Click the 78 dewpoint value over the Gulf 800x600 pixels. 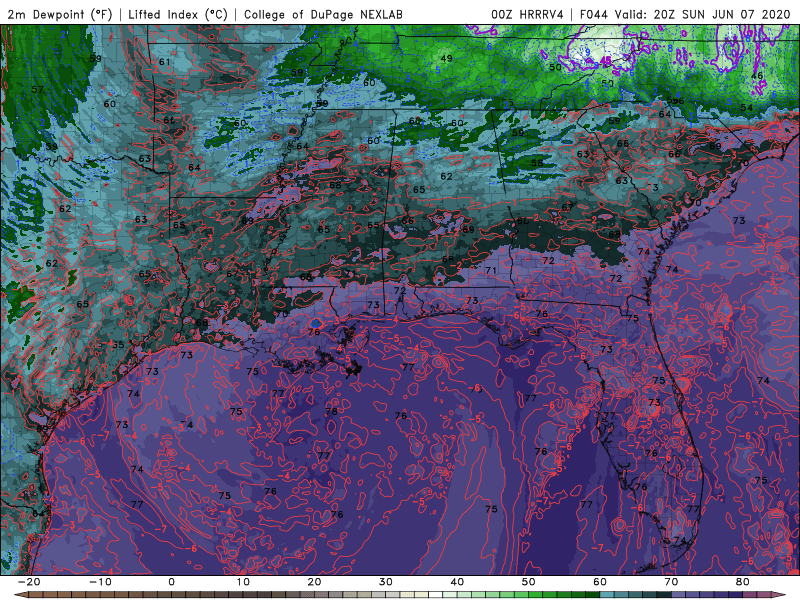[332, 411]
